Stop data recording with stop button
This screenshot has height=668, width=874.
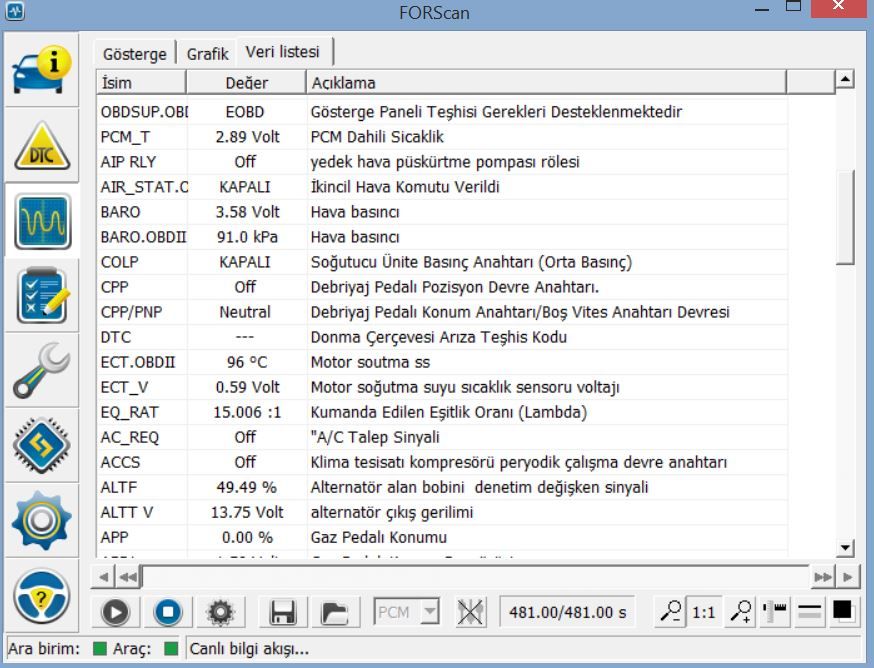pos(168,612)
